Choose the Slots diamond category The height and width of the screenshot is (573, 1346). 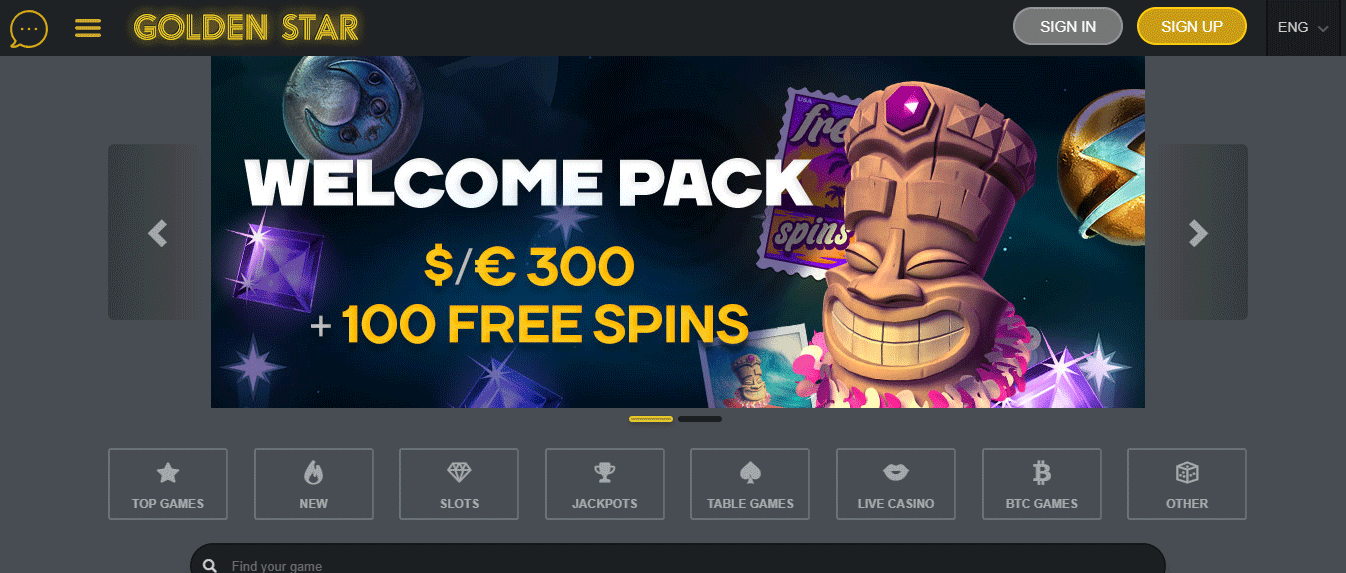tap(459, 484)
